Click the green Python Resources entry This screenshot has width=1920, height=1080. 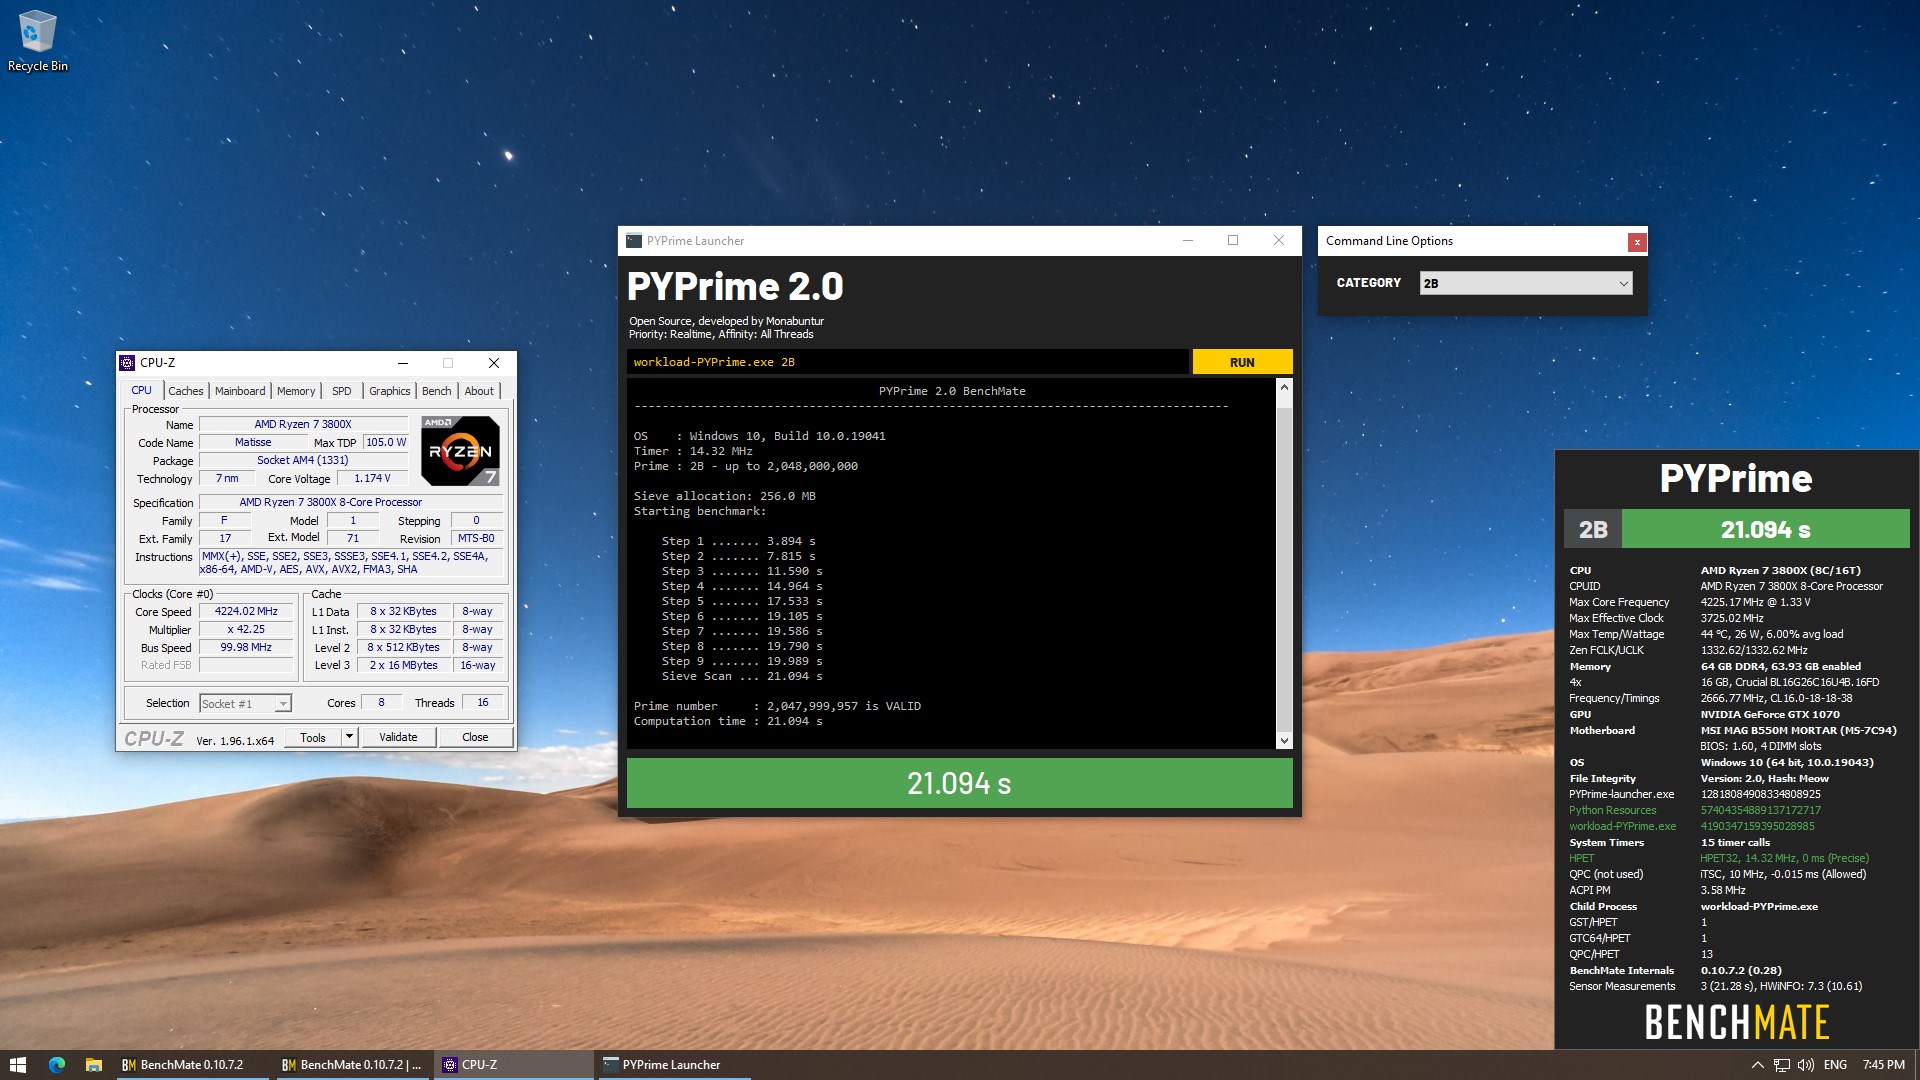[x=1612, y=810]
